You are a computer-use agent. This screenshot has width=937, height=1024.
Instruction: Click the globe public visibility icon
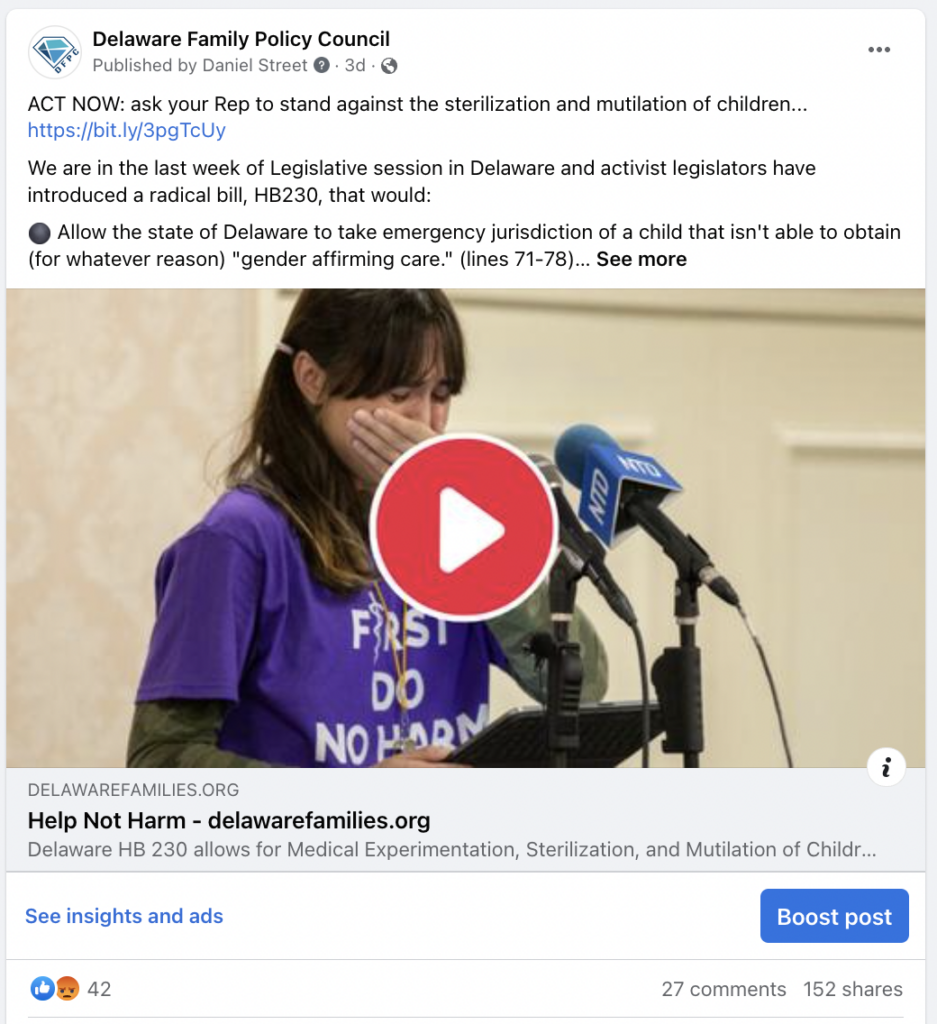click(389, 66)
